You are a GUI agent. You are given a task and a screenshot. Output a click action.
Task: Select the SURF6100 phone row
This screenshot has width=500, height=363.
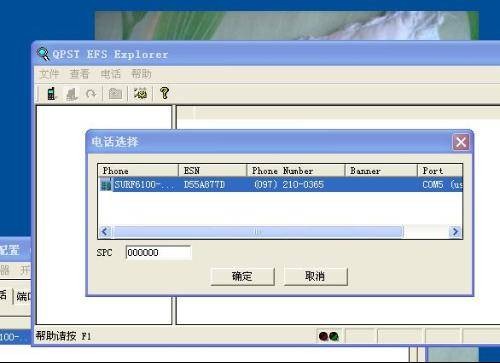tap(280, 184)
